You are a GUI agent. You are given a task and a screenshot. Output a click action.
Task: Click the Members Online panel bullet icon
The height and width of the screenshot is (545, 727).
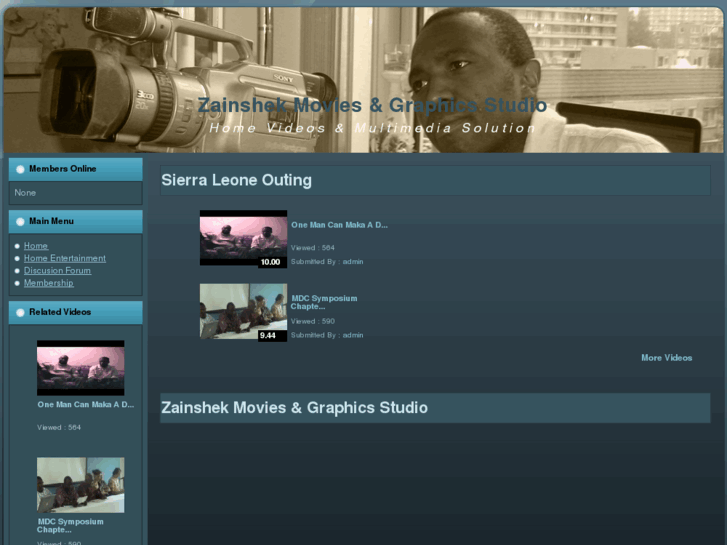pos(20,169)
